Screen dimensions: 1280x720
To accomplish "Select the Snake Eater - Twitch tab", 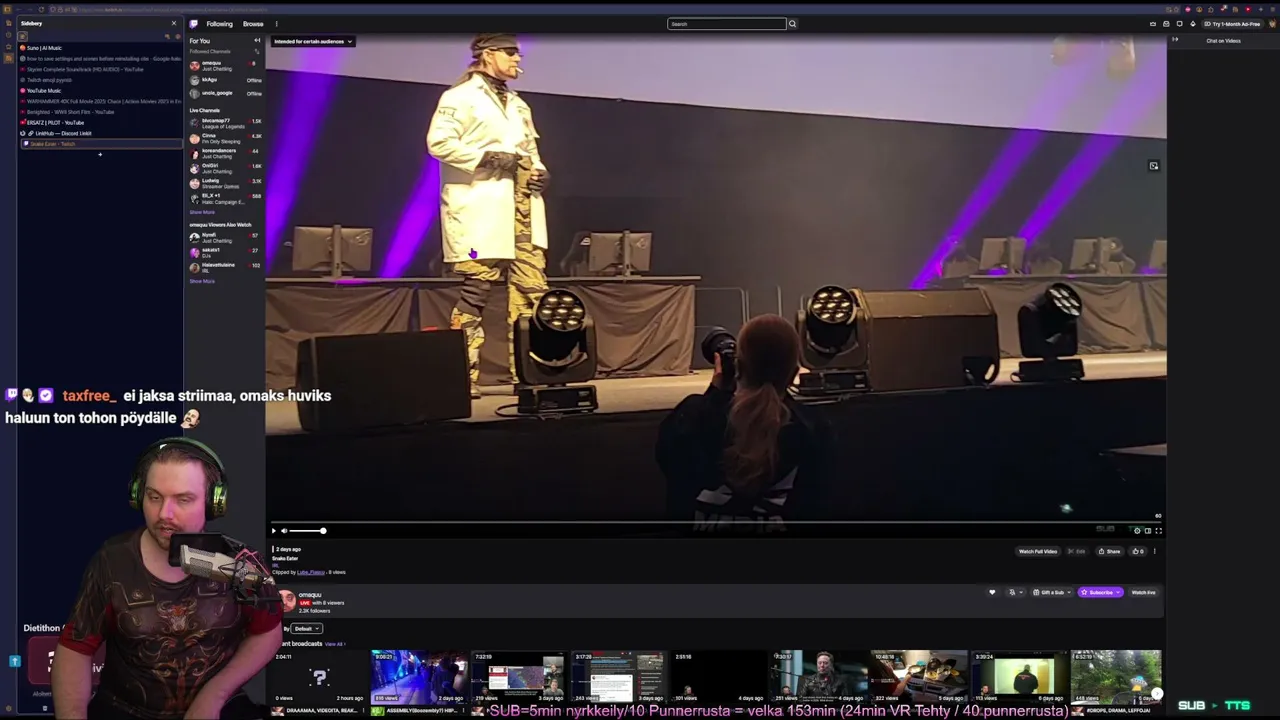I will [100, 144].
